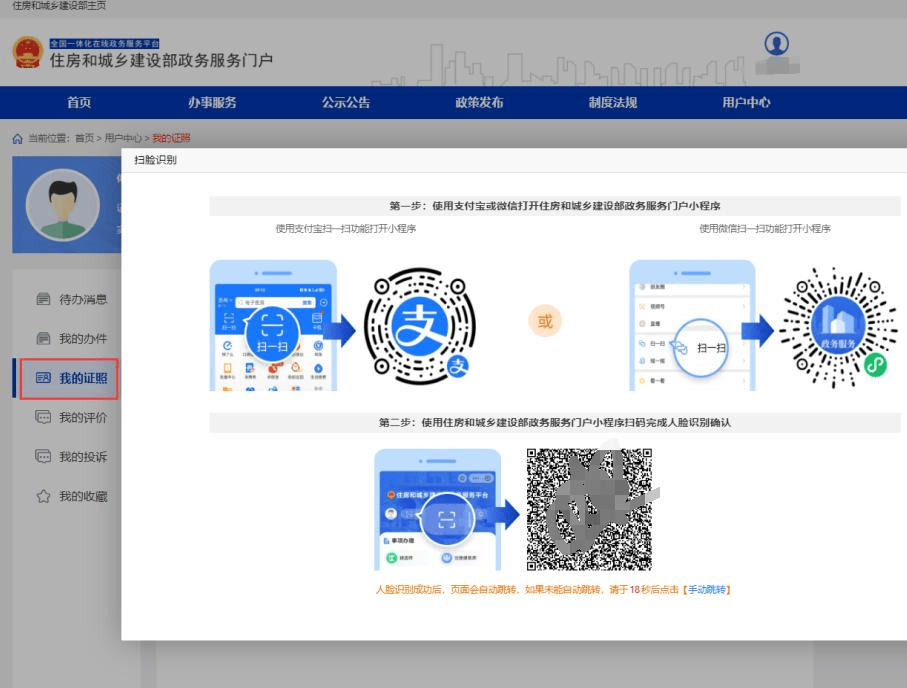Image resolution: width=907 pixels, height=688 pixels.
Task: Click the highlighted 全国一体化在线政务服务平台 label
Action: (104, 43)
